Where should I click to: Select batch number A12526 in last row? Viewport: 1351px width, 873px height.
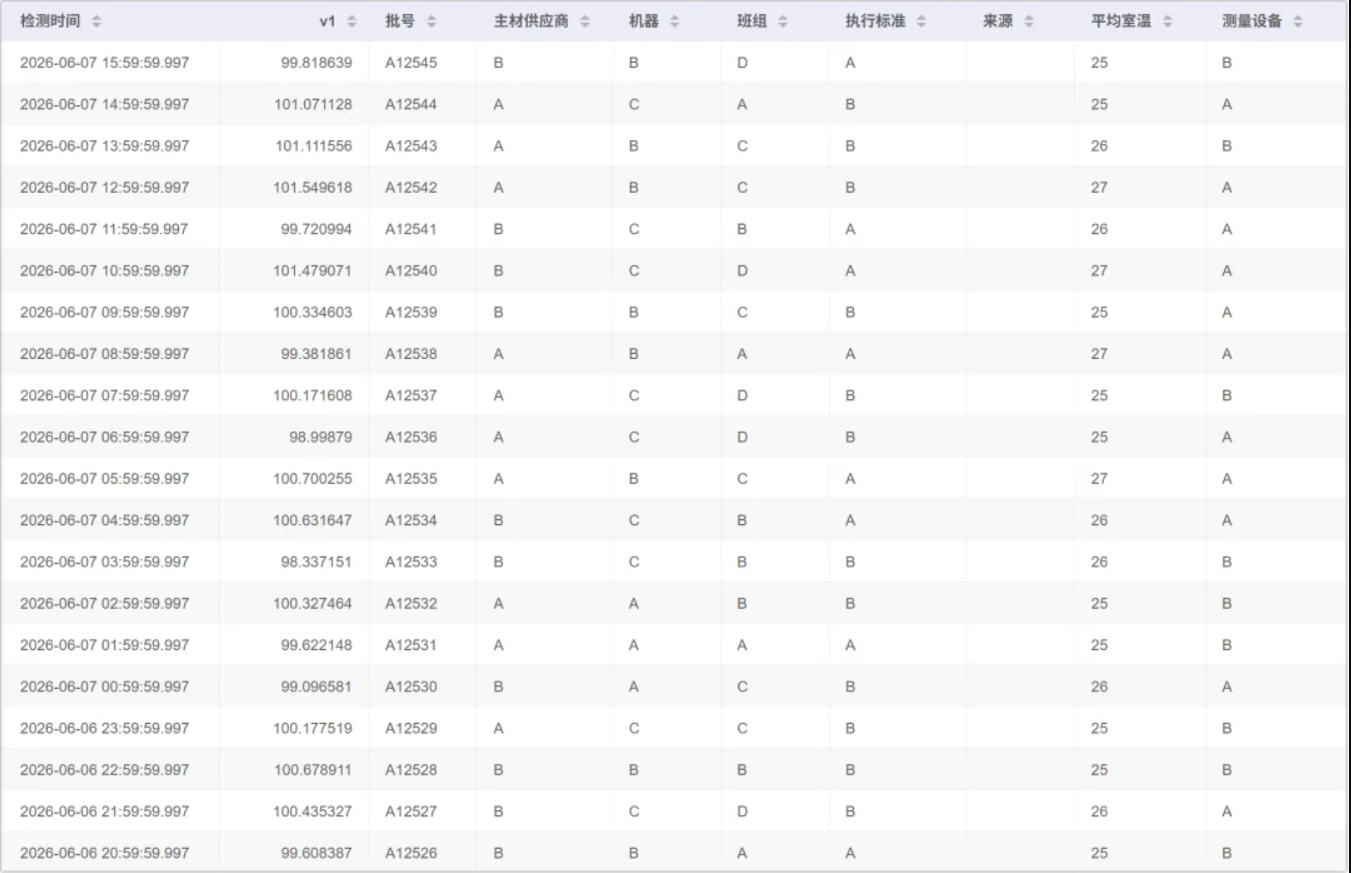pyautogui.click(x=411, y=853)
